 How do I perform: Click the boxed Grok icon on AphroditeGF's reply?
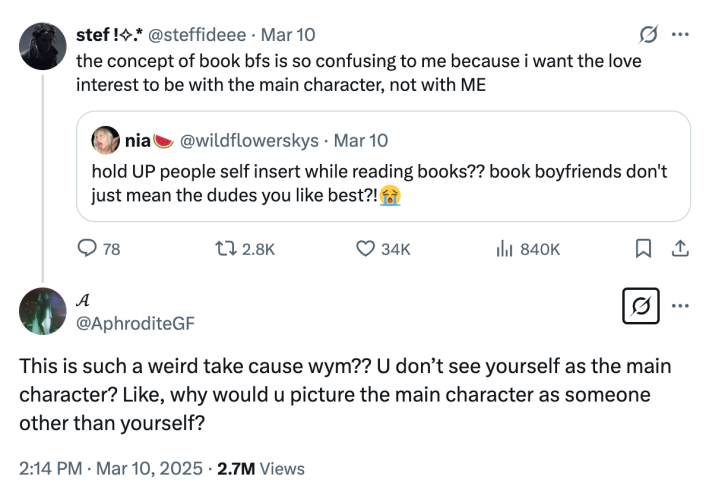(640, 307)
